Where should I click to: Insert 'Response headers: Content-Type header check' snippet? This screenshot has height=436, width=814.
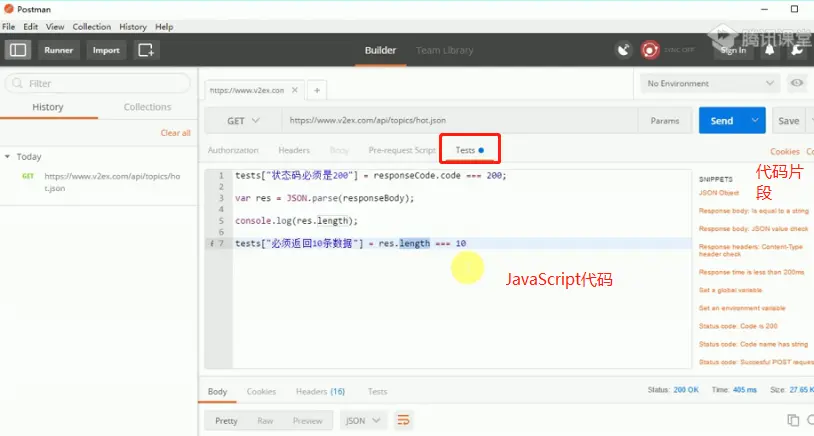click(751, 250)
